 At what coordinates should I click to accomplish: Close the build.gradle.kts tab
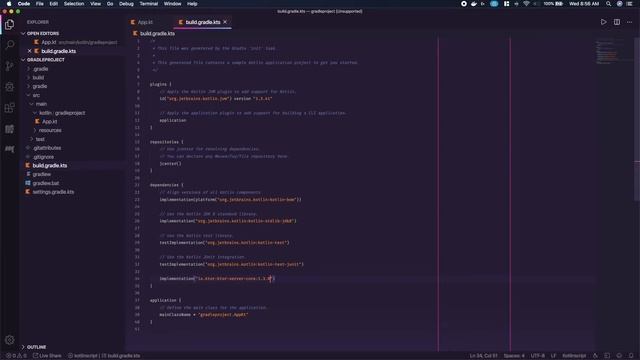tap(225, 22)
